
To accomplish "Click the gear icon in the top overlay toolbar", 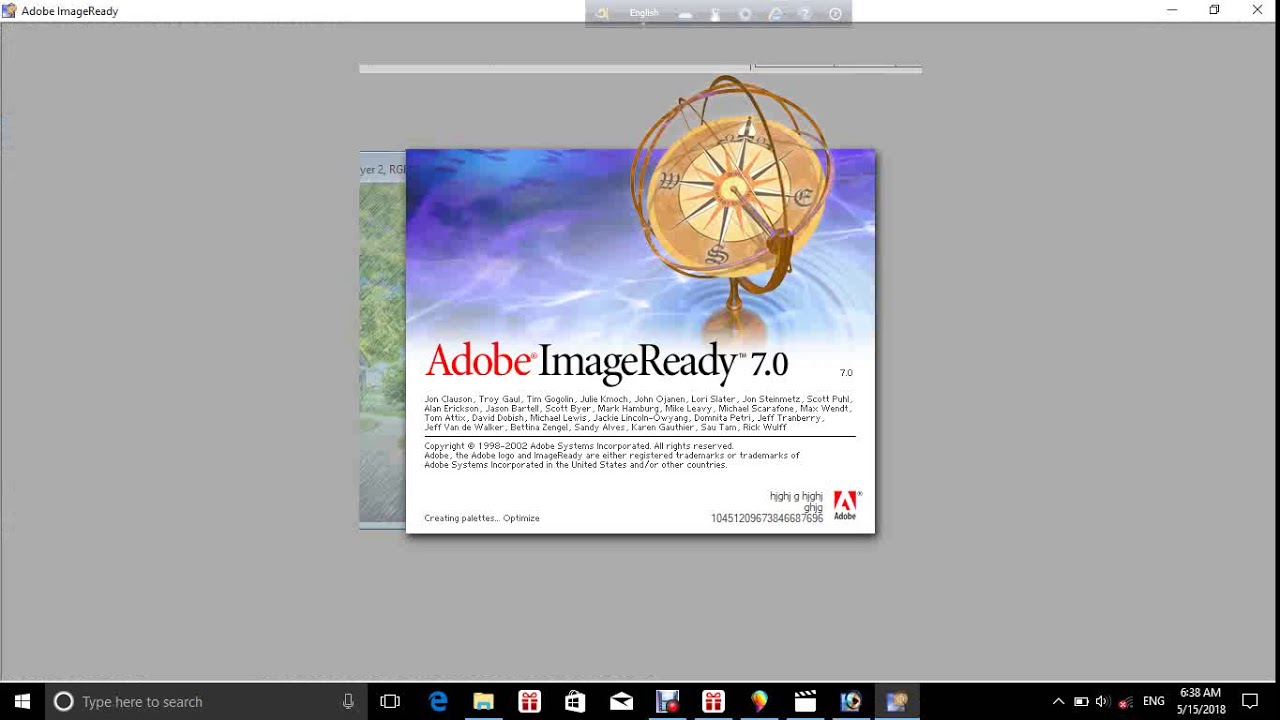I will 745,14.
